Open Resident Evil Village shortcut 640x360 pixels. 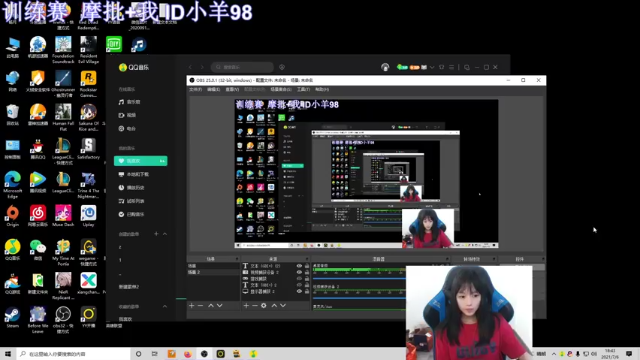[88, 50]
